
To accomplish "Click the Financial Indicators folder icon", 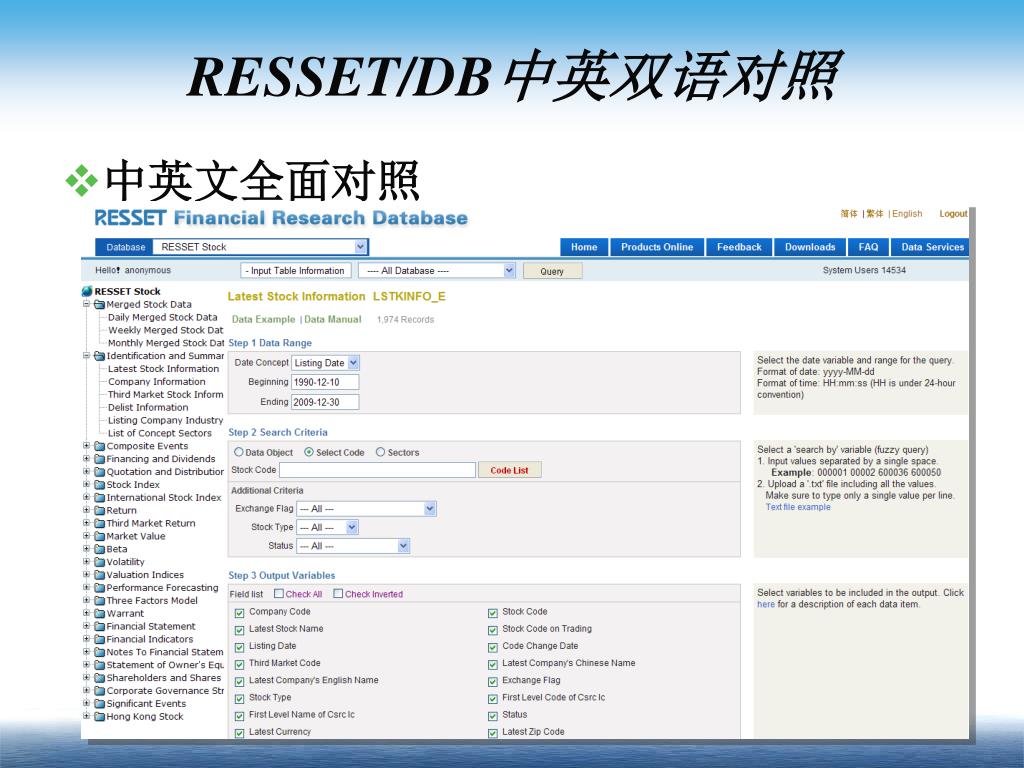I will pyautogui.click(x=99, y=639).
